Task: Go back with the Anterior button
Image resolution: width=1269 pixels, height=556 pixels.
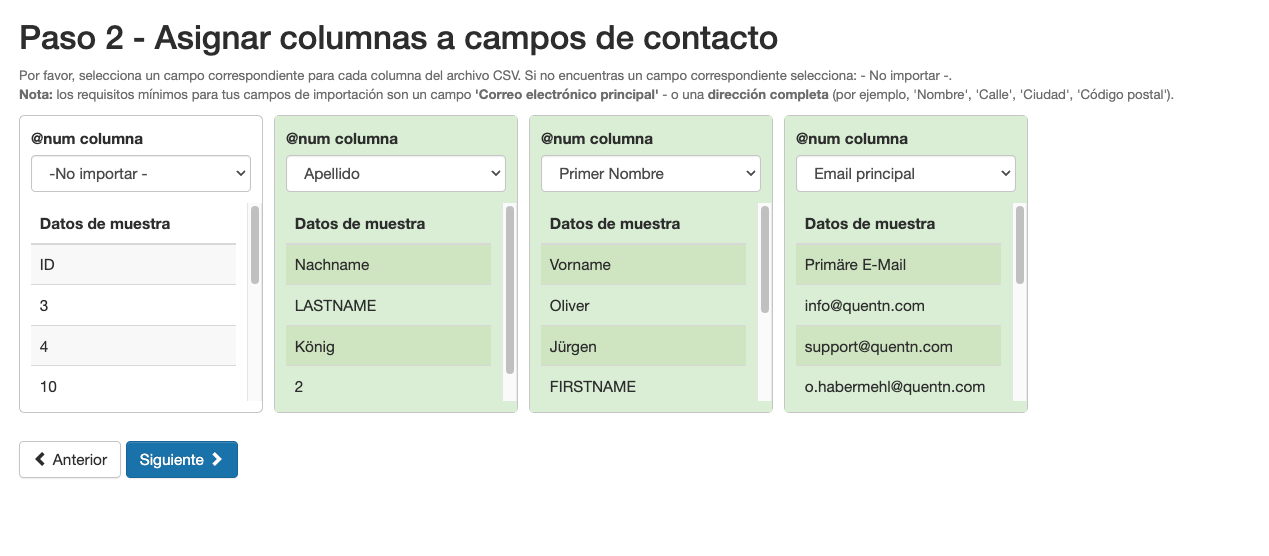Action: [x=70, y=460]
